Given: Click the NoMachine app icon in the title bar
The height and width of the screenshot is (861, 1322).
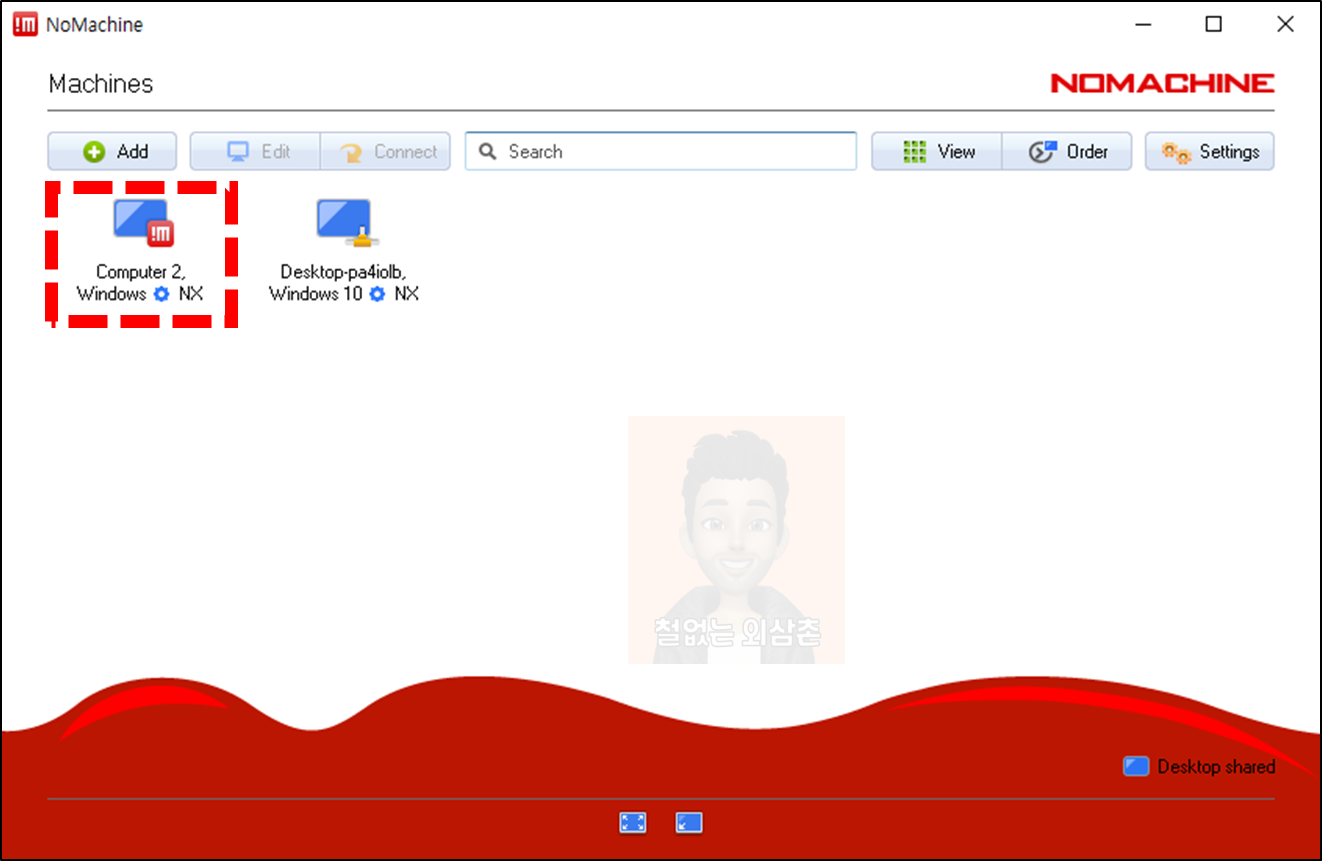Looking at the screenshot, I should coord(25,25).
